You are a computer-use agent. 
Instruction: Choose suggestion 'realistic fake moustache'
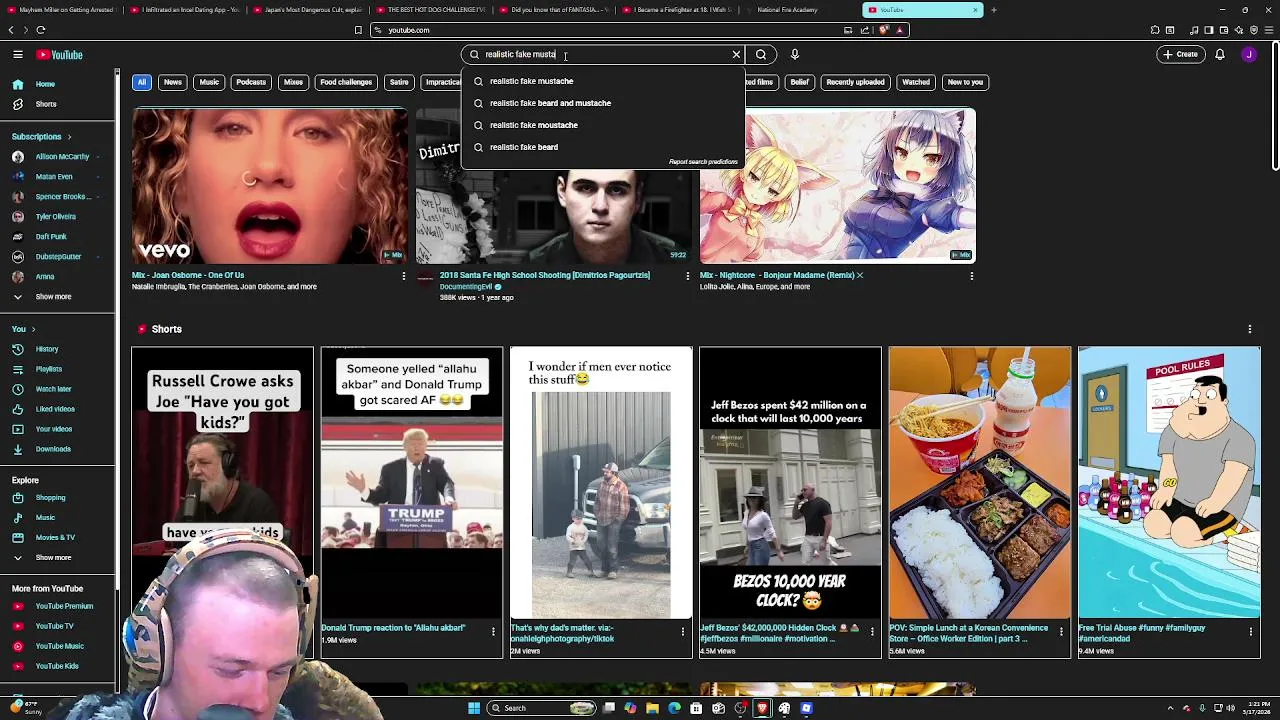click(x=603, y=125)
